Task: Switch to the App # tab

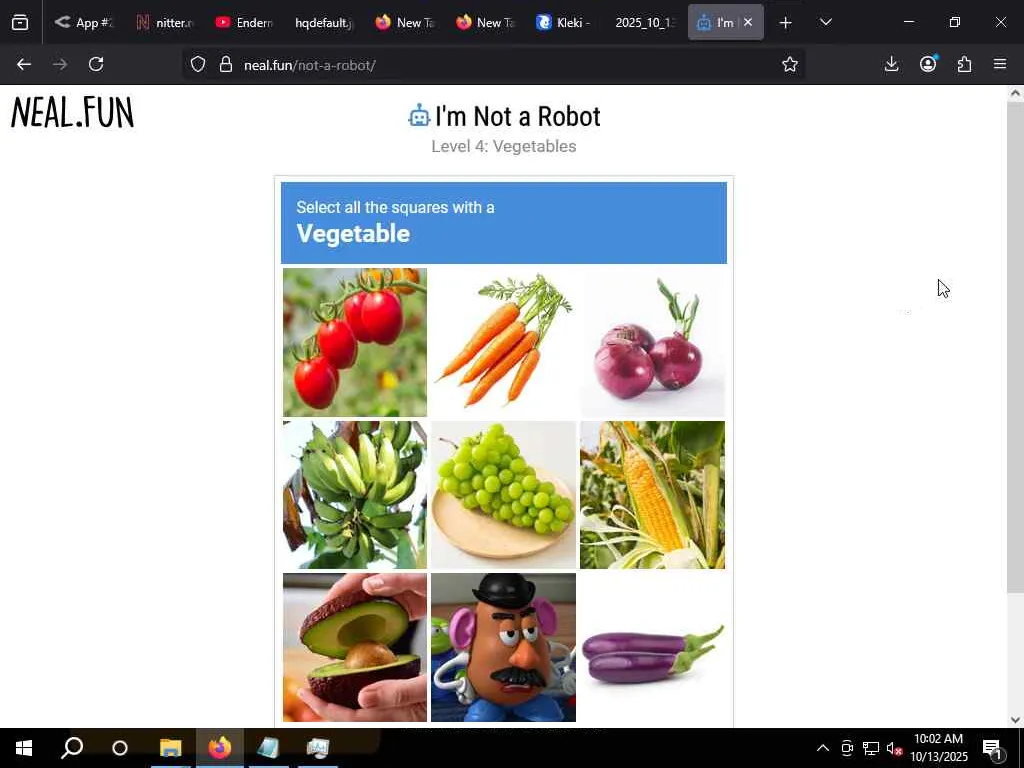Action: (84, 22)
